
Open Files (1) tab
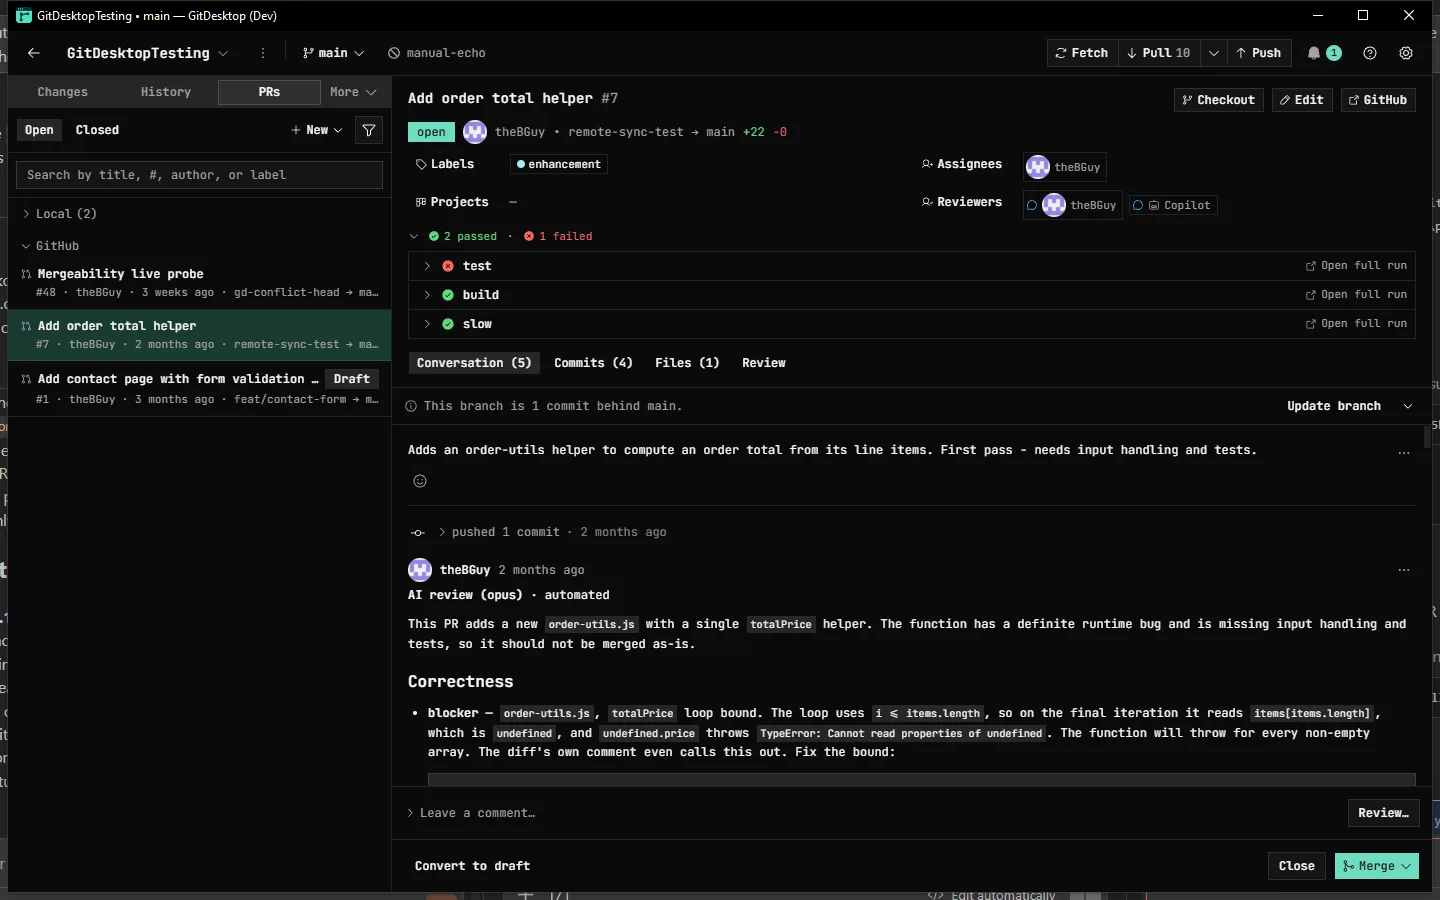pos(687,363)
